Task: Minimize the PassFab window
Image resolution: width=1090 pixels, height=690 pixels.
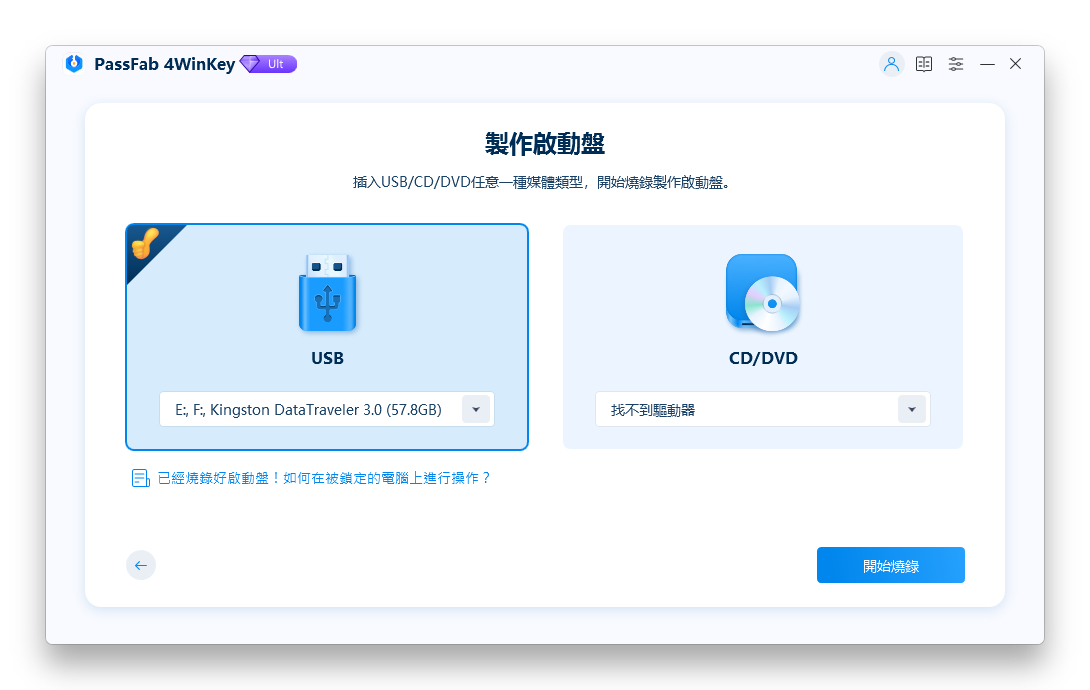Action: tap(987, 64)
